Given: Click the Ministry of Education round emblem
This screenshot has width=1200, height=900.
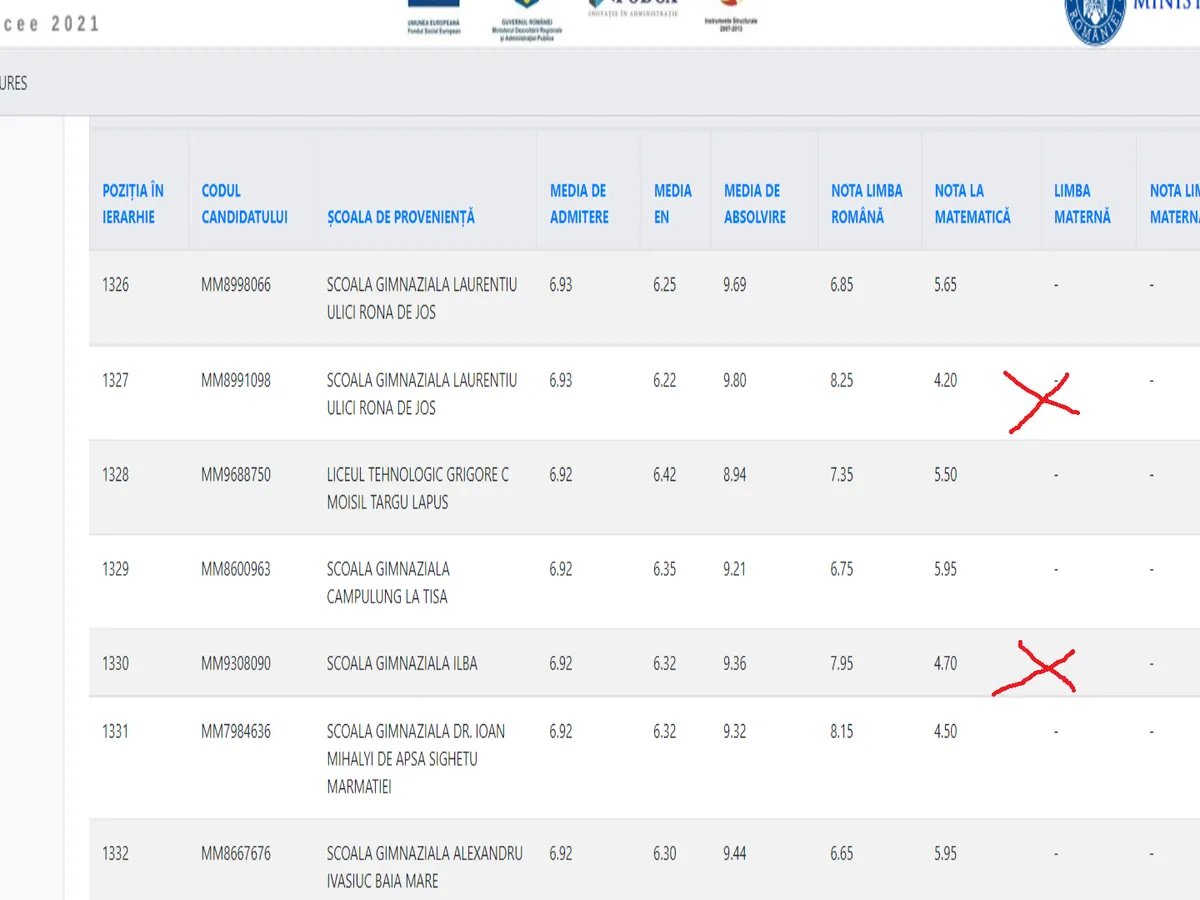Looking at the screenshot, I should pos(1095,18).
